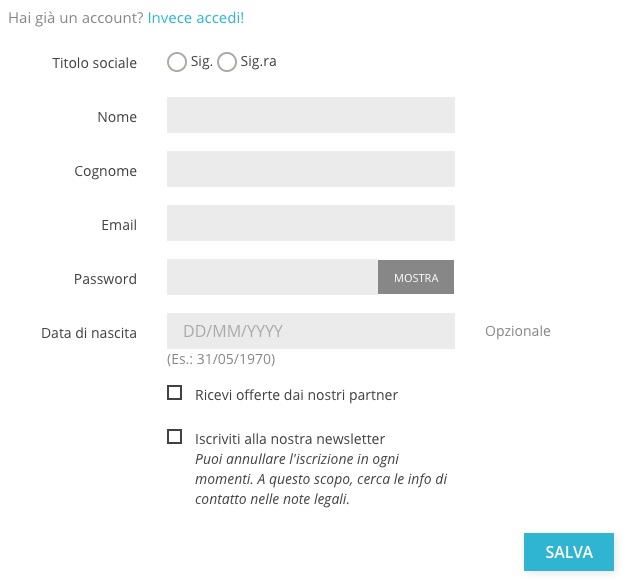Click the 'Email' field label
The height and width of the screenshot is (582, 627).
coord(119,225)
